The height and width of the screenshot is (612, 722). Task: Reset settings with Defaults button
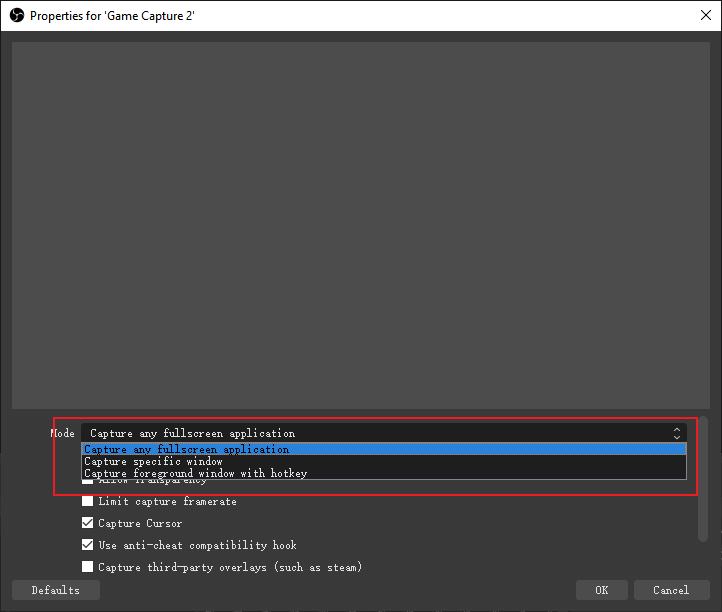pyautogui.click(x=56, y=590)
